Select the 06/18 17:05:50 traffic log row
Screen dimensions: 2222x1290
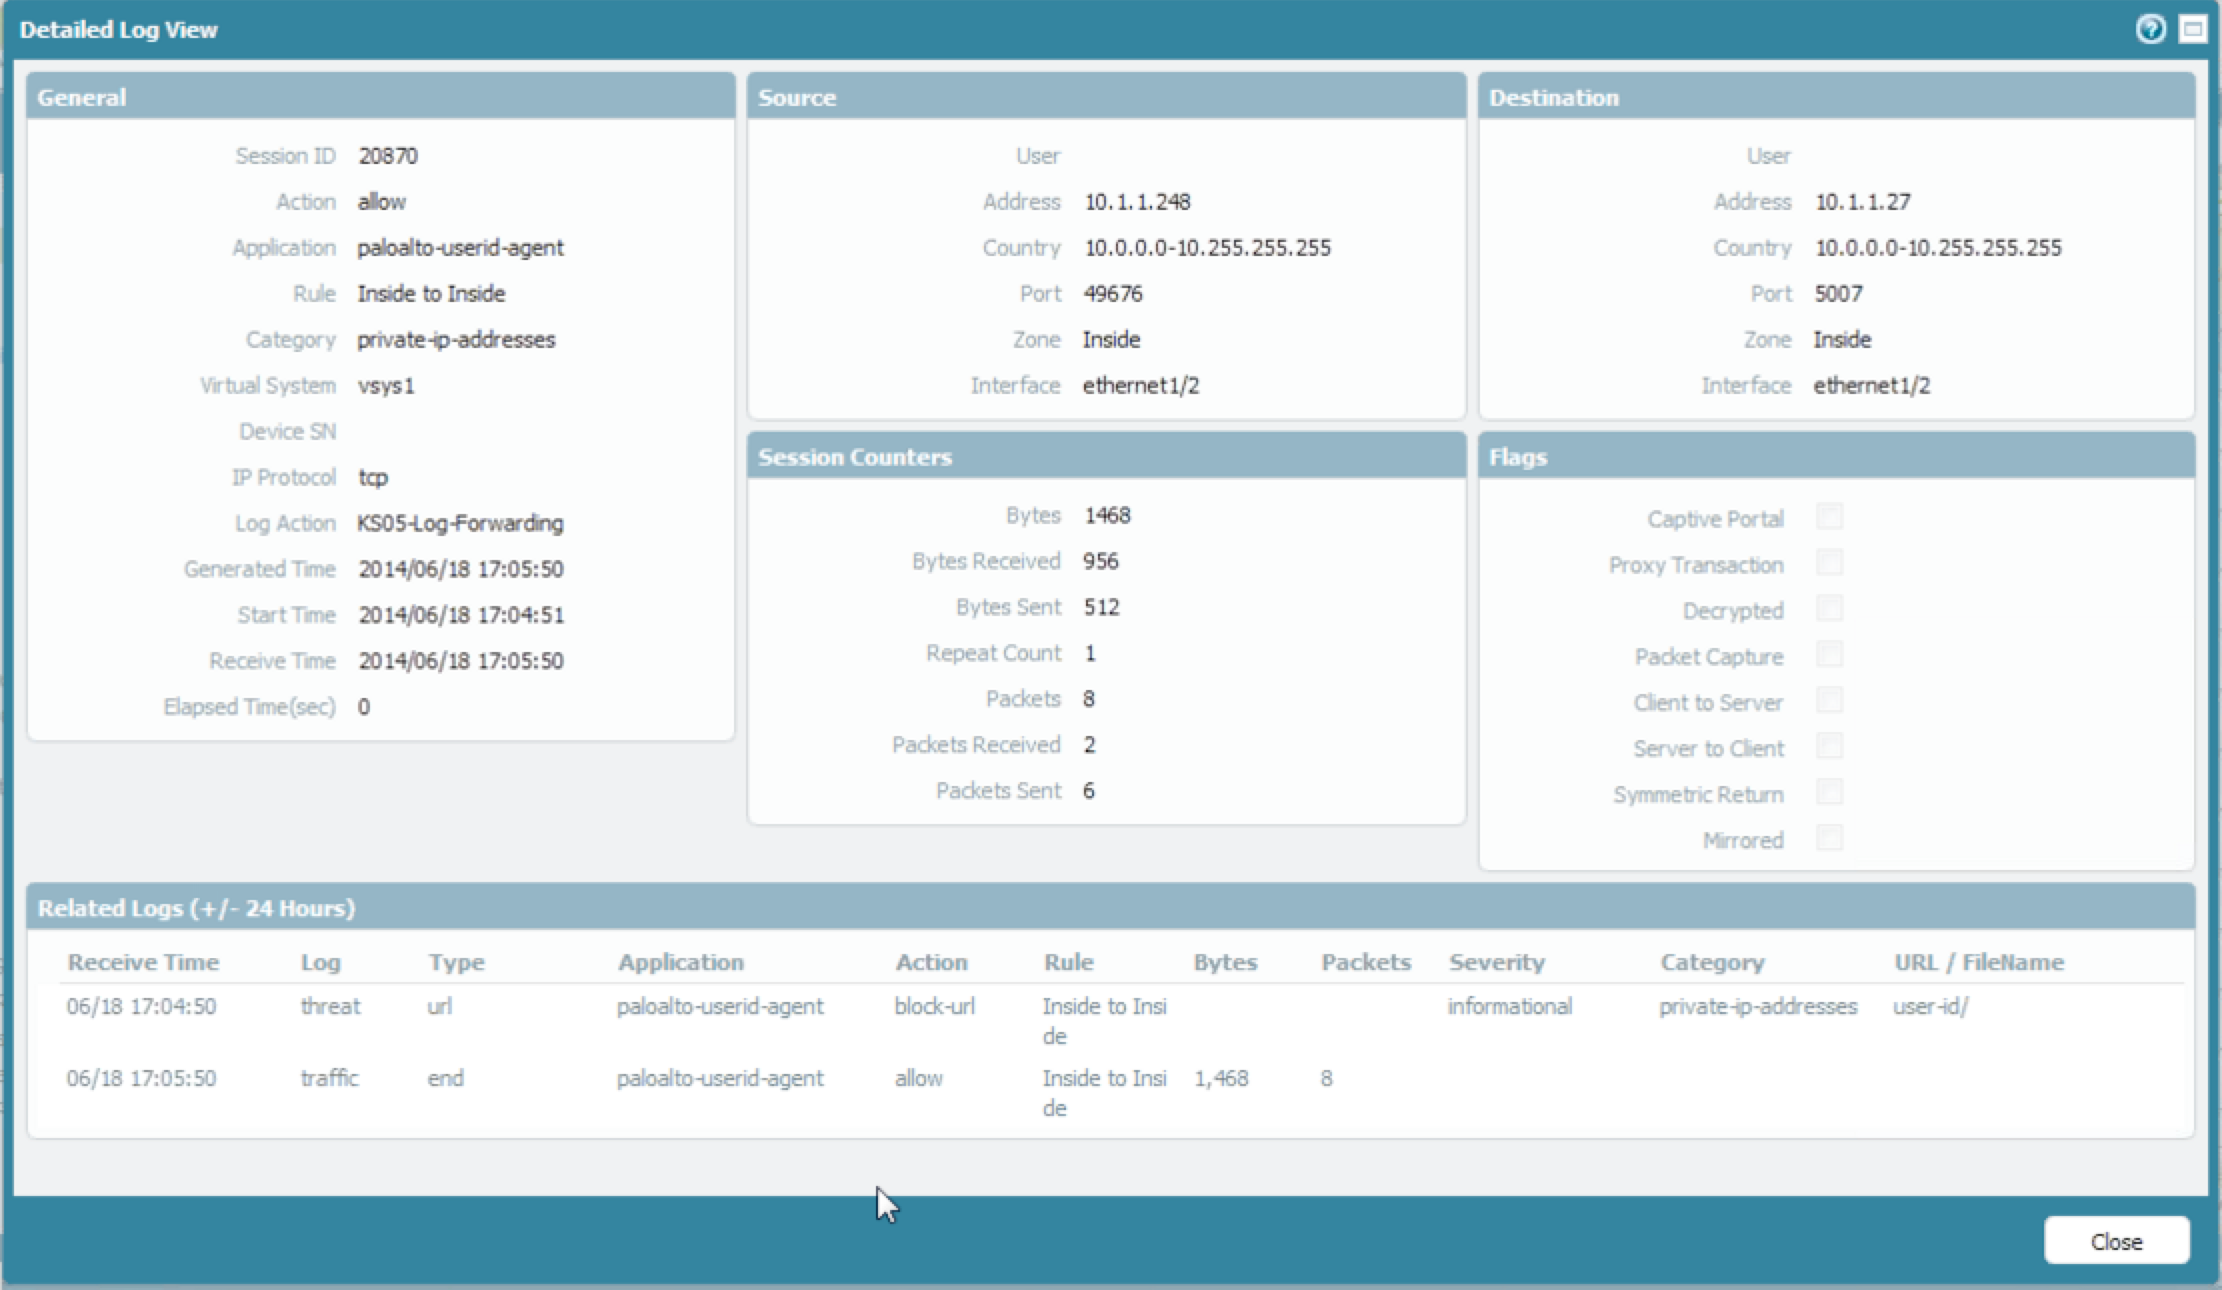point(1120,1092)
